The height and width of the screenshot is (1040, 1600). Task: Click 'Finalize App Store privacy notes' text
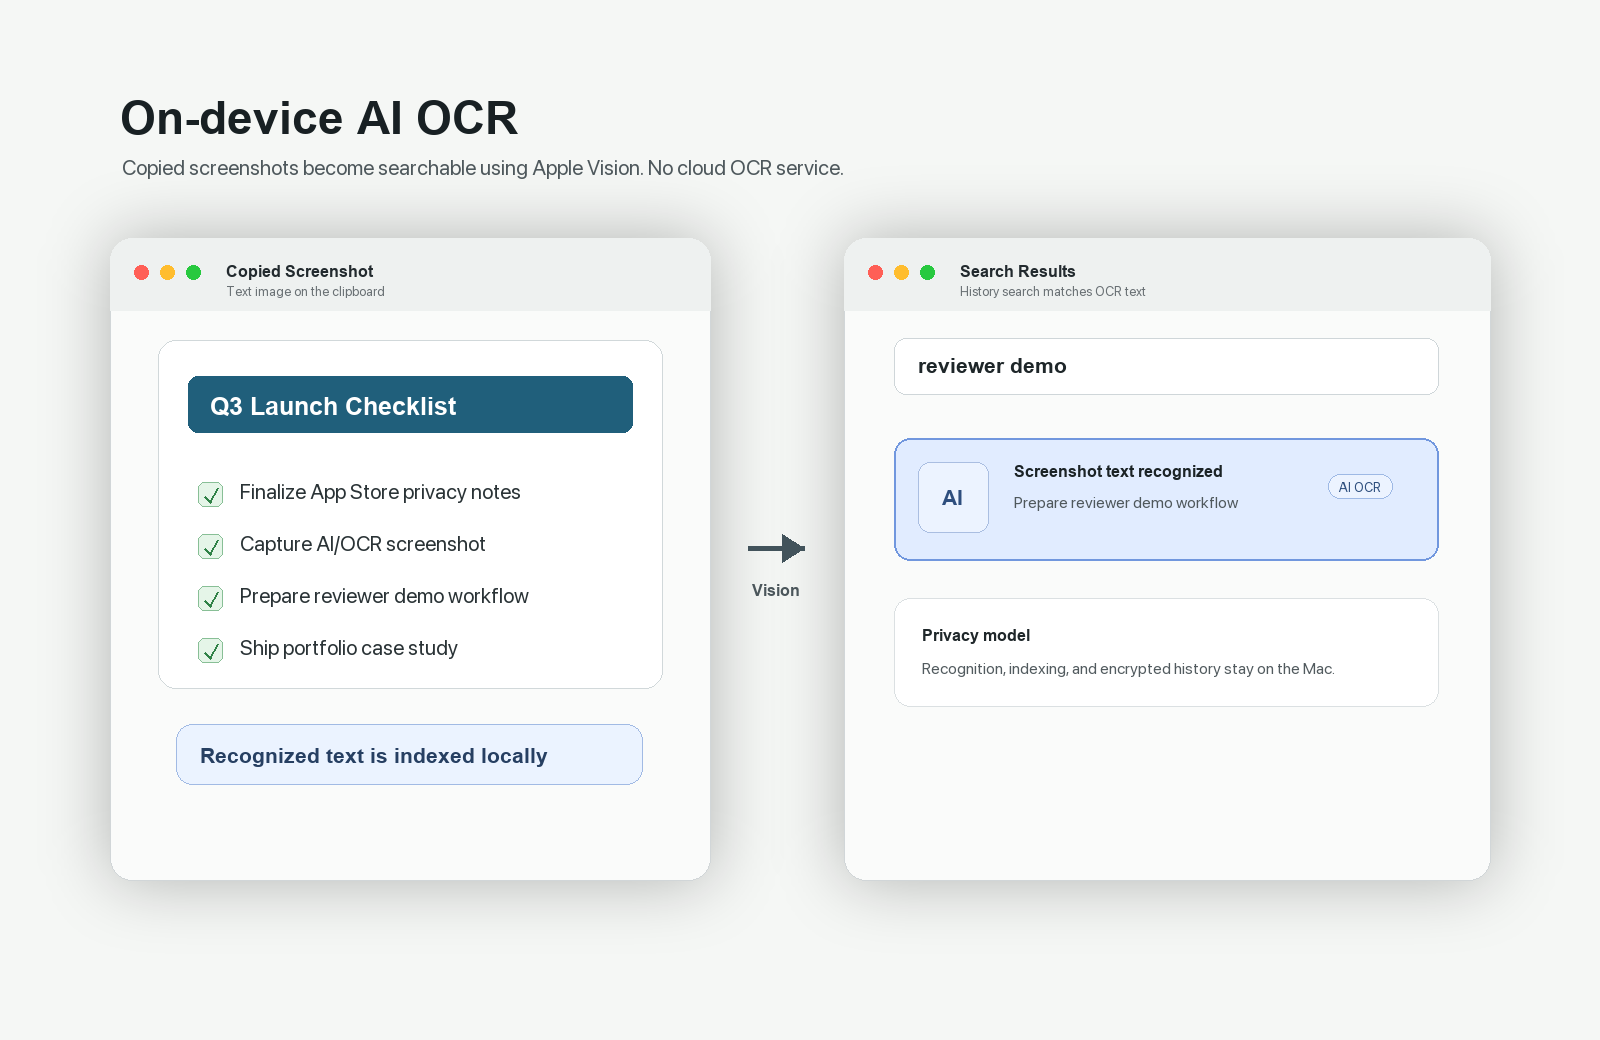coord(380,492)
